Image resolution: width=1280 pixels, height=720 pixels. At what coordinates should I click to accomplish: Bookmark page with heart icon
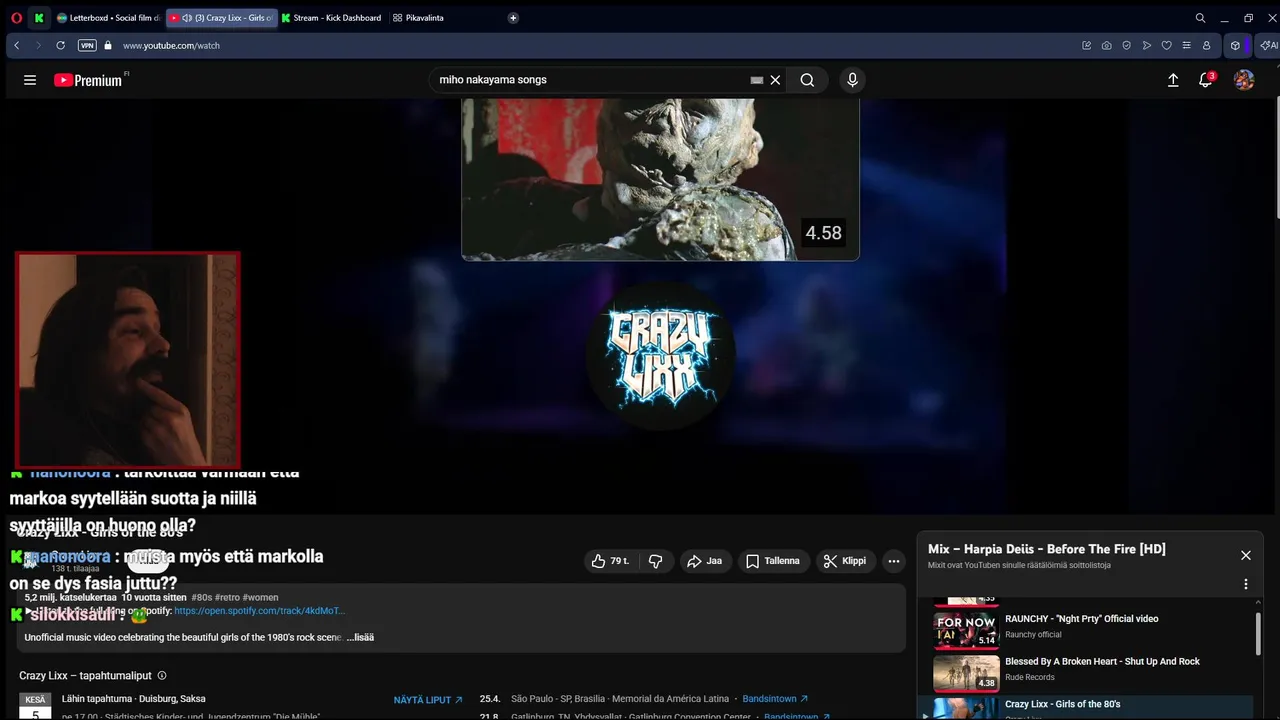tap(1166, 45)
